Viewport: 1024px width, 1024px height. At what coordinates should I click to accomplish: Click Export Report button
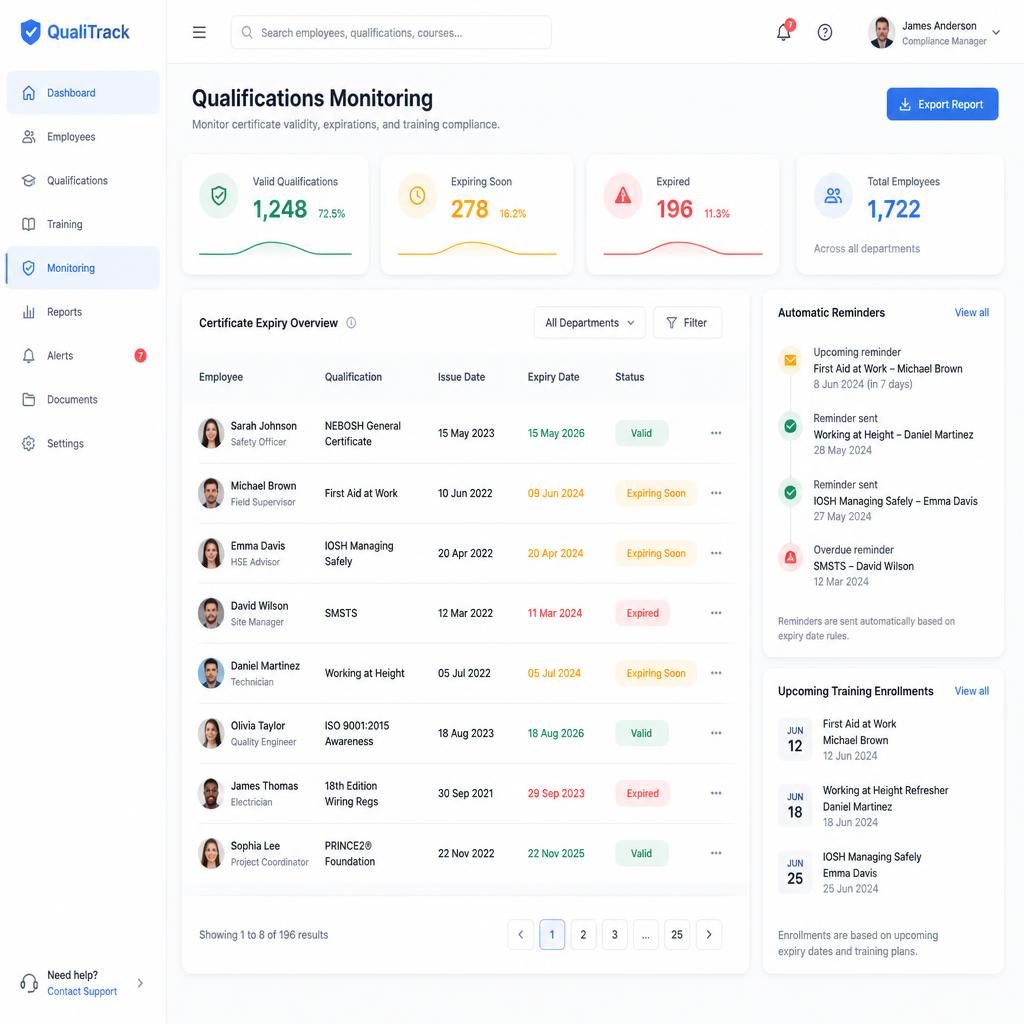942,104
